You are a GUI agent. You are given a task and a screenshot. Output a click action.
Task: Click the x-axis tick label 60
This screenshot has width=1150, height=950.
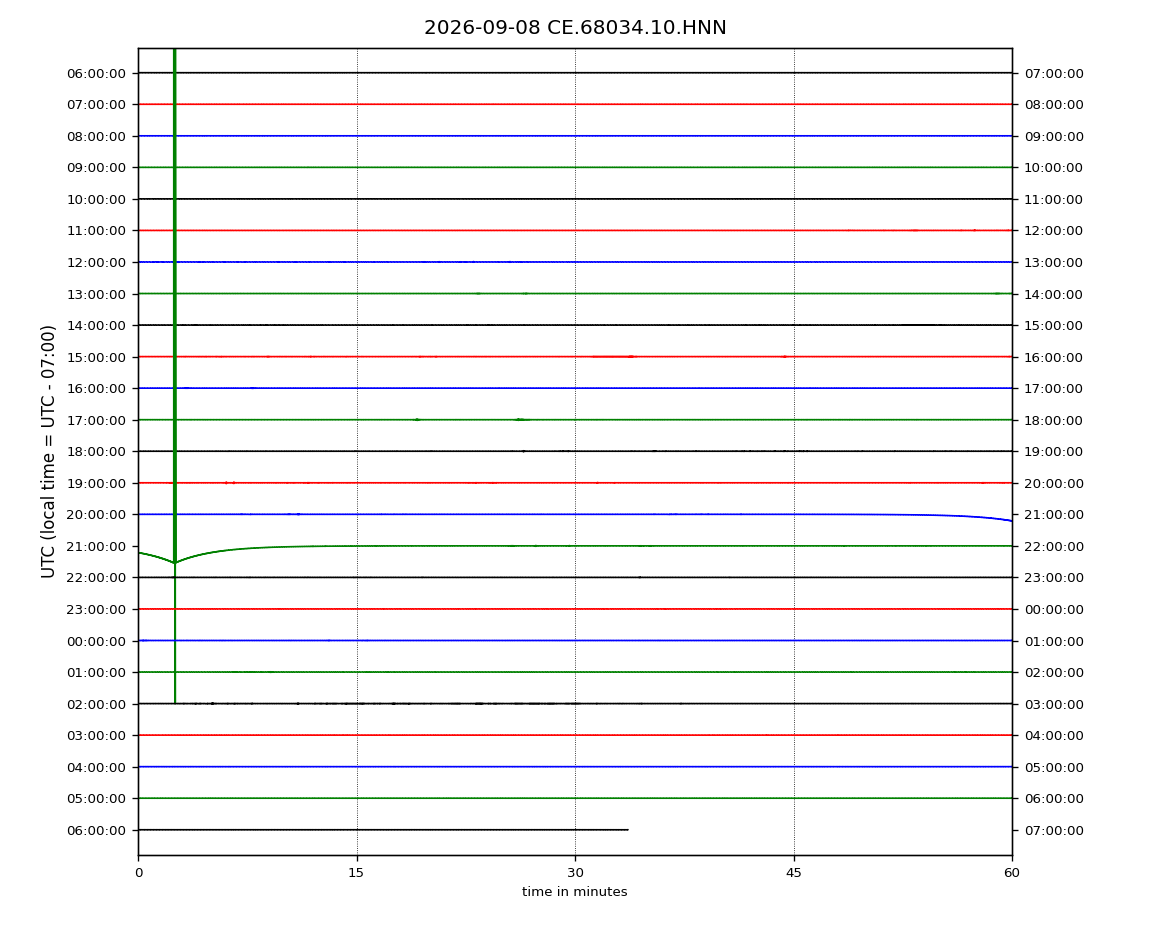[x=1012, y=873]
